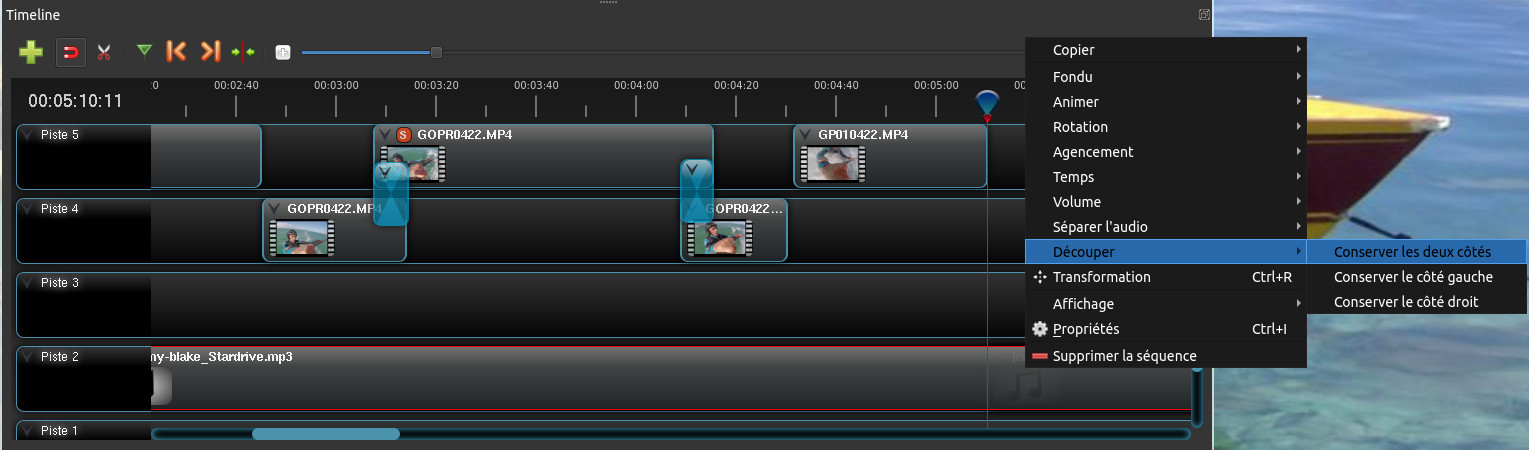Click the zoom slider handle
This screenshot has width=1529, height=450.
436,52
